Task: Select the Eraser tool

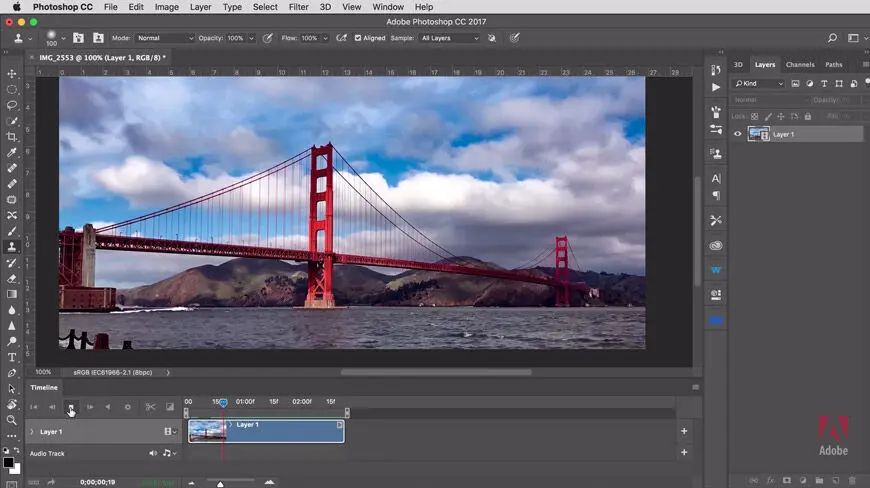Action: (12, 278)
